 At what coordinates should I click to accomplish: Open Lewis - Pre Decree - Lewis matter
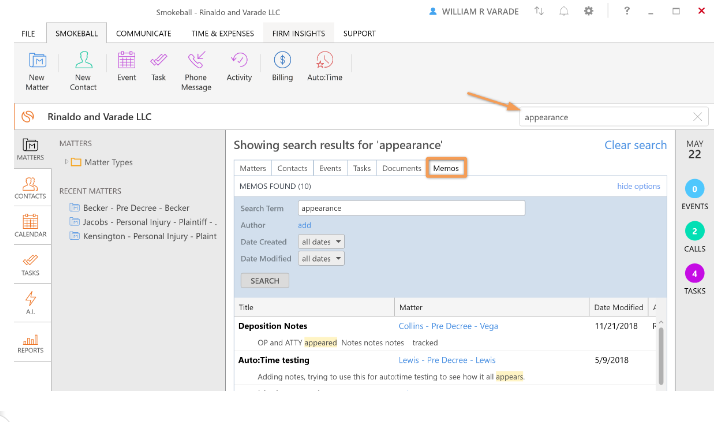(x=447, y=360)
